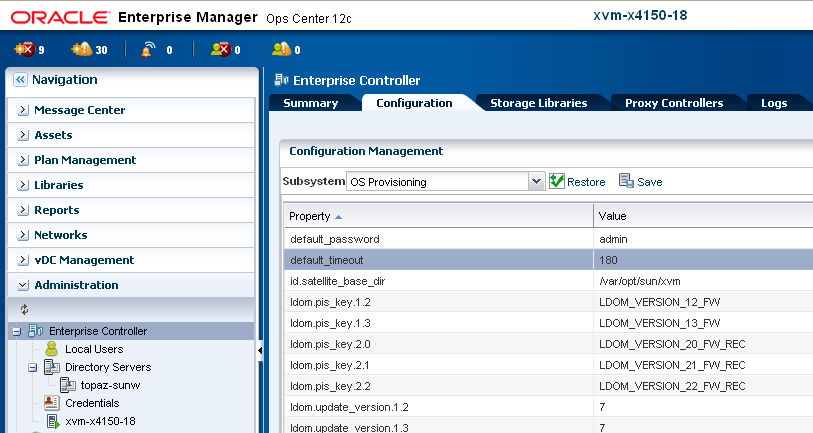Expand the Libraries section
The width and height of the screenshot is (813, 433).
(23, 185)
